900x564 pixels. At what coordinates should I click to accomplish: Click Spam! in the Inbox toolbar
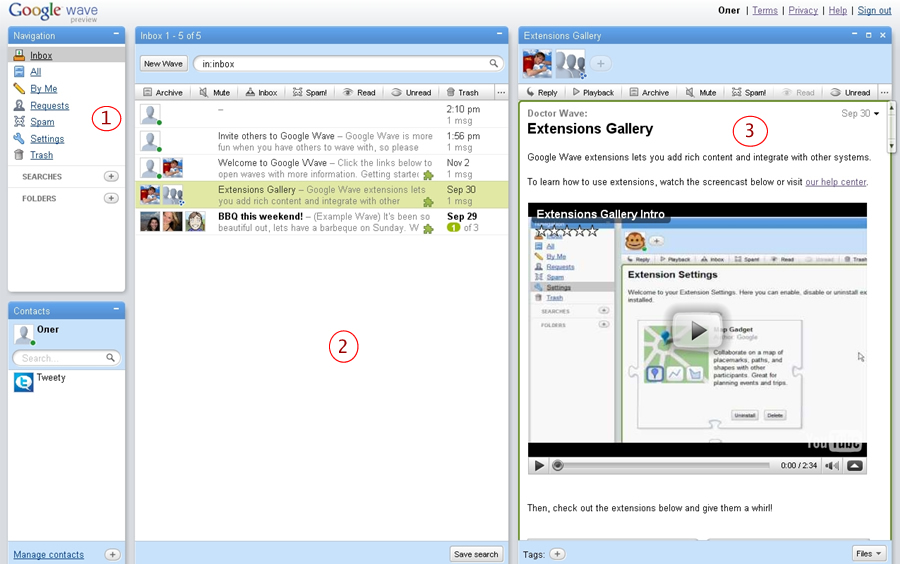pos(310,92)
